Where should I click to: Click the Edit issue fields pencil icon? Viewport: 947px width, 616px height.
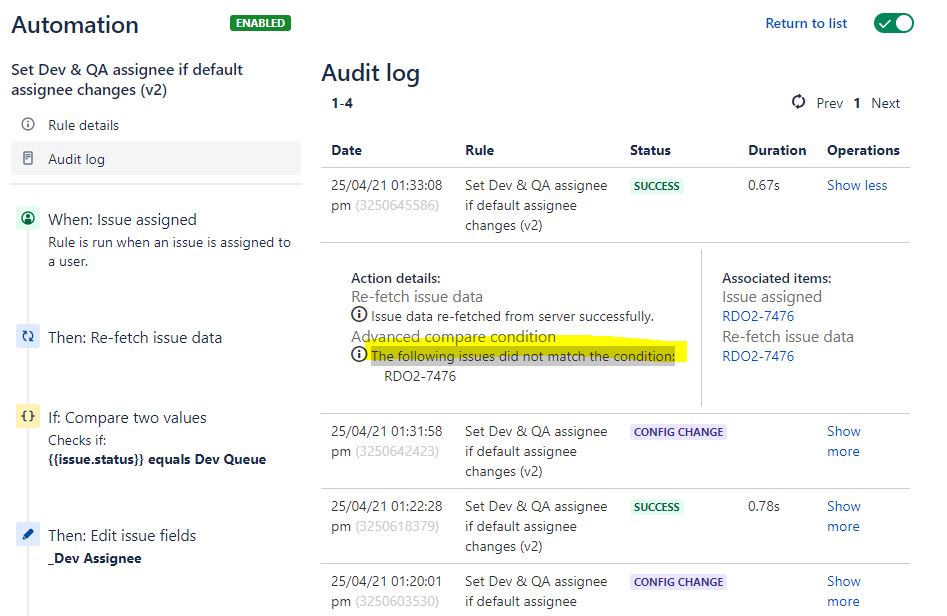28,534
